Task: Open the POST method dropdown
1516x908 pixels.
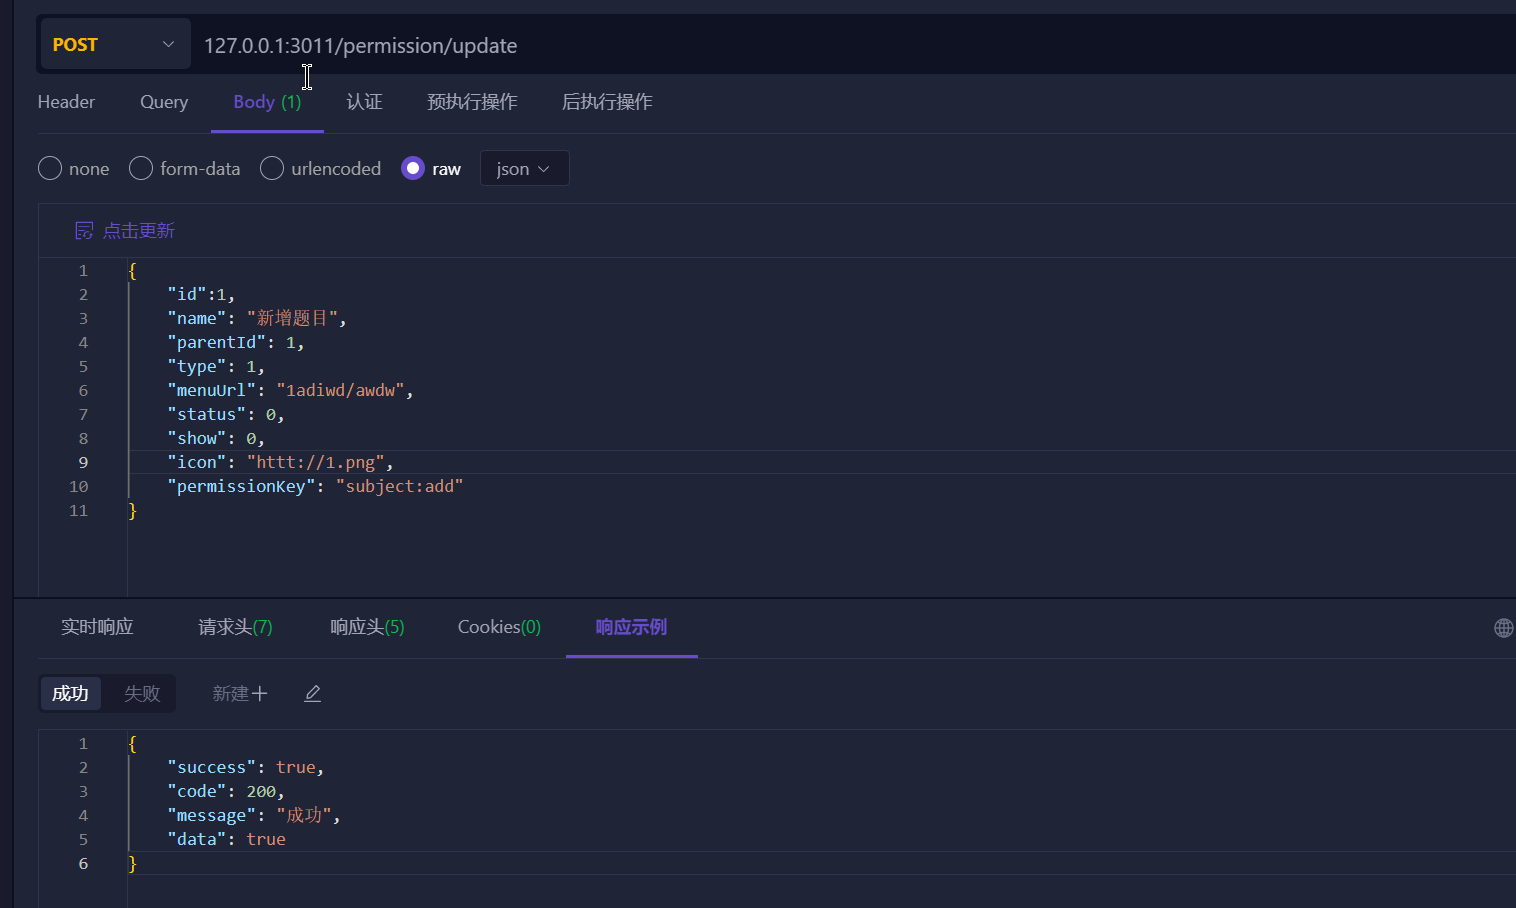Action: 115,45
